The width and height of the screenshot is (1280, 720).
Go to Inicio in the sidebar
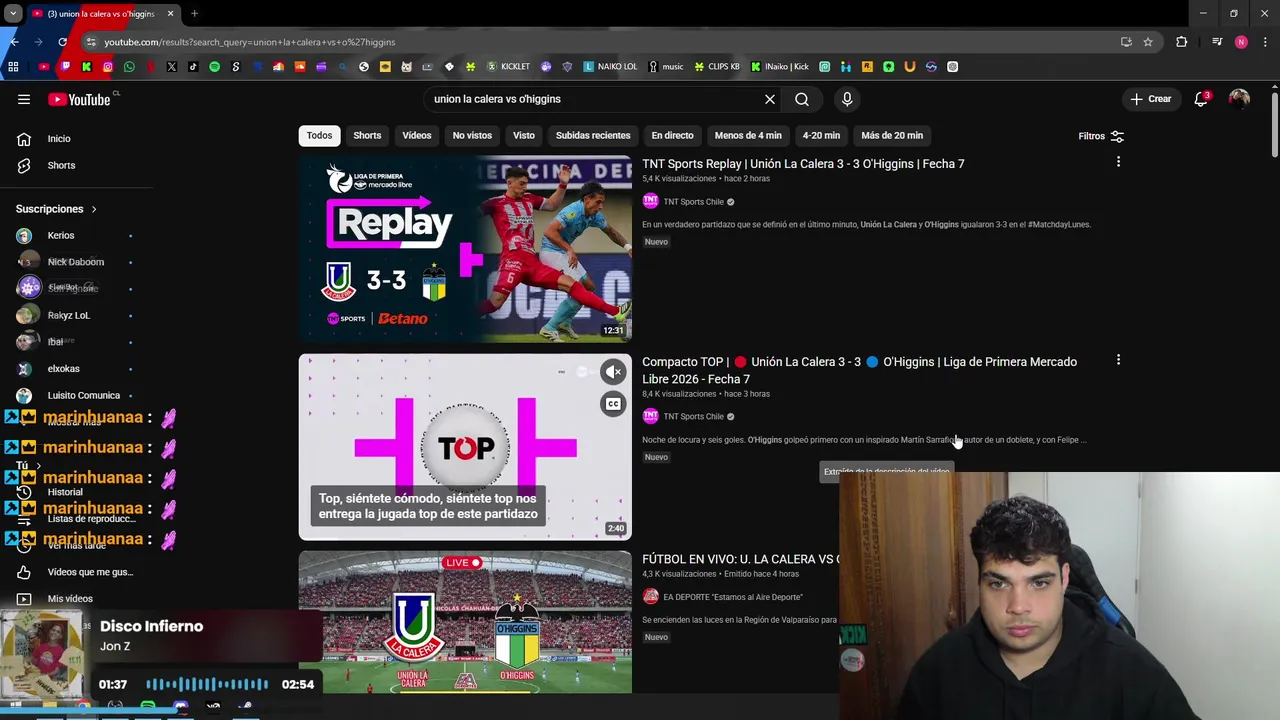59,139
